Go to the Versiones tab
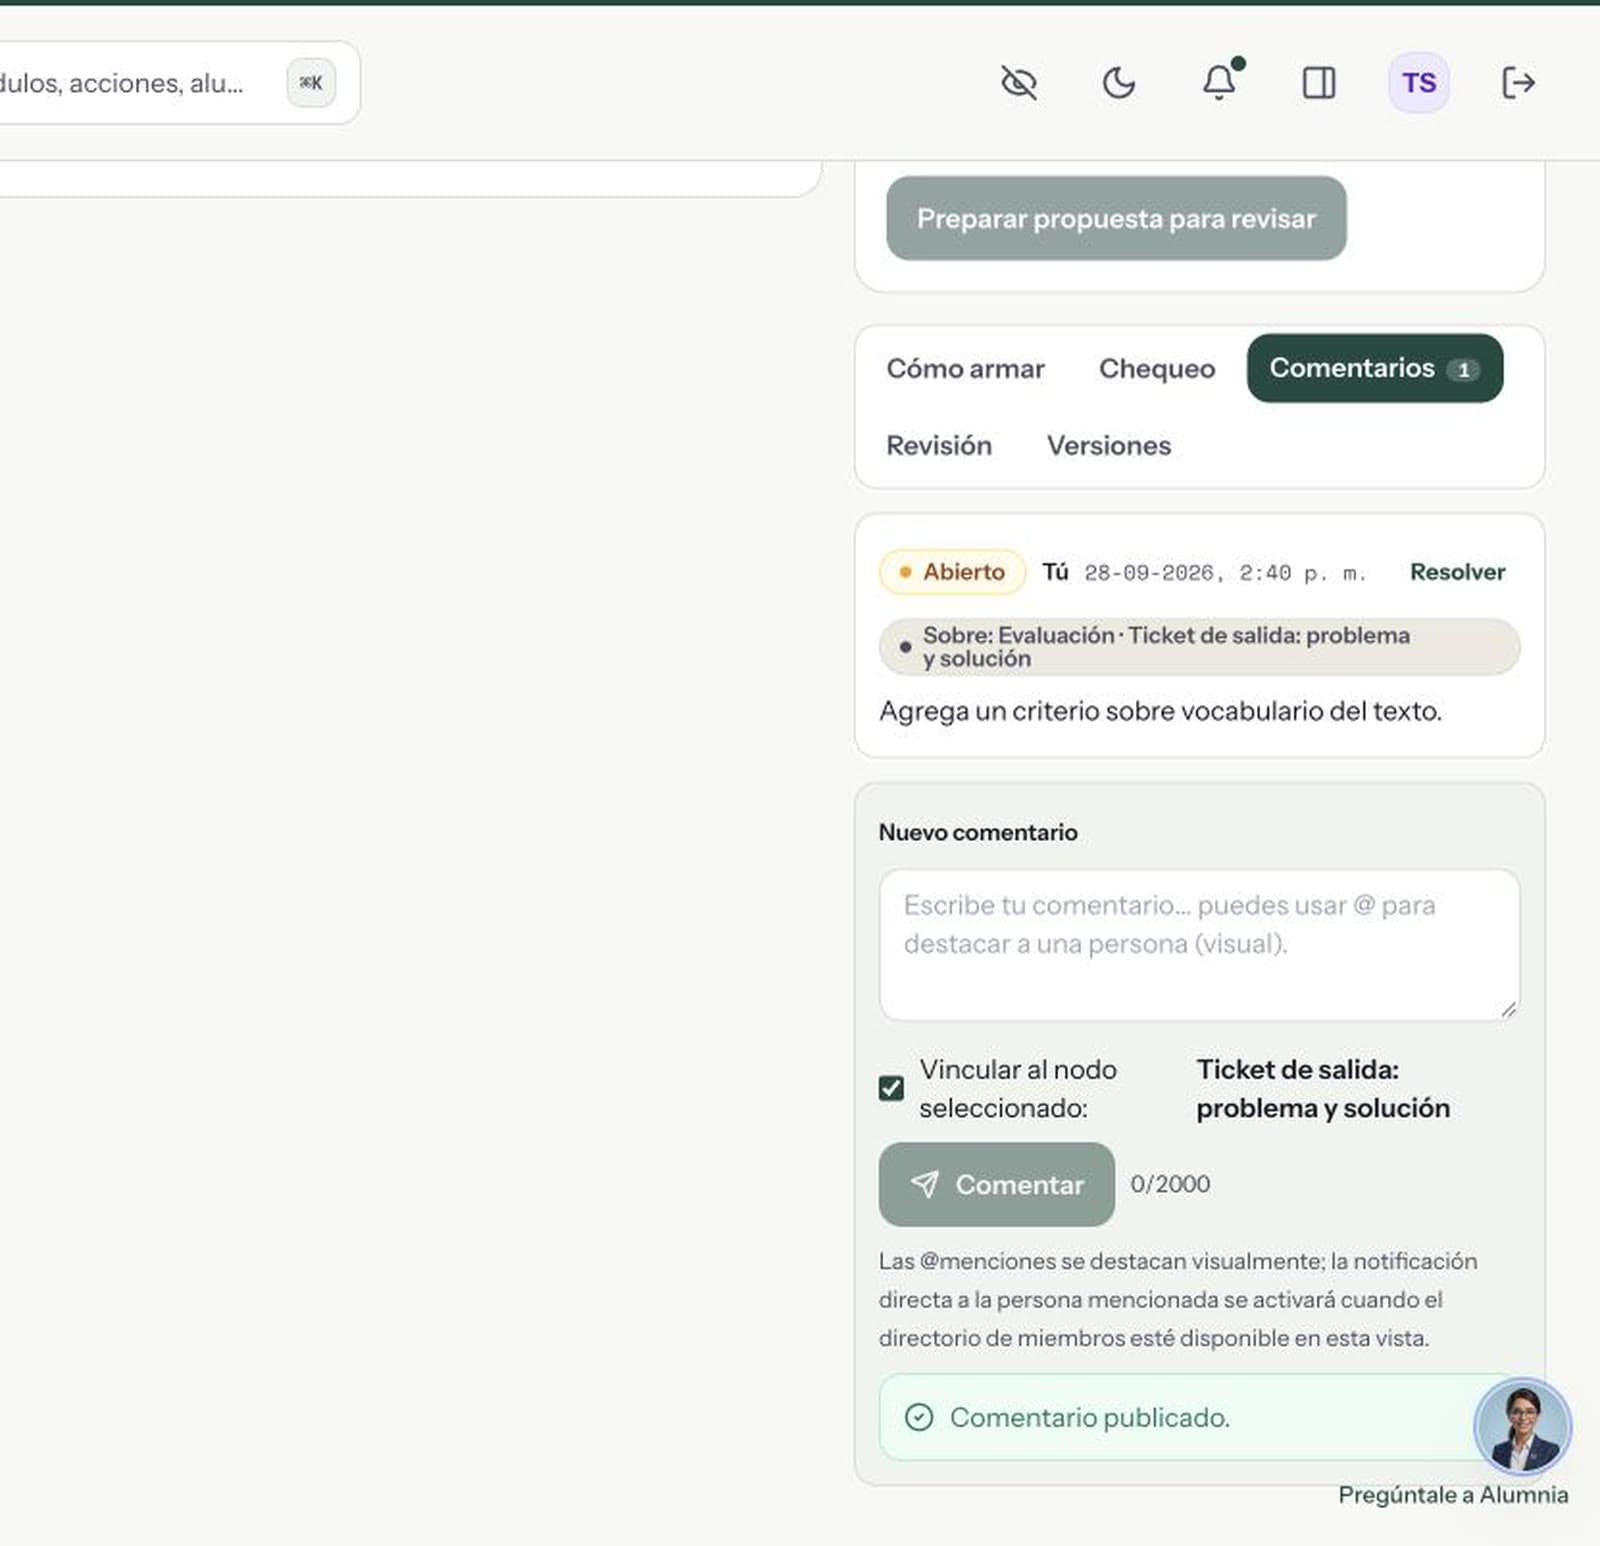Screen dimensions: 1600x1546 pyautogui.click(x=1109, y=446)
